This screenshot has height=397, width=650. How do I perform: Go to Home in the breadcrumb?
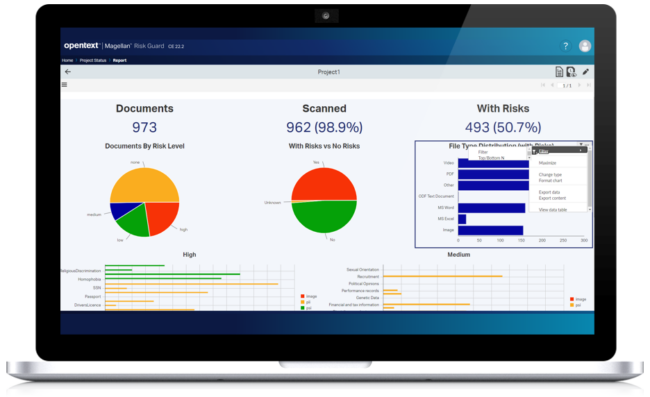click(x=67, y=61)
